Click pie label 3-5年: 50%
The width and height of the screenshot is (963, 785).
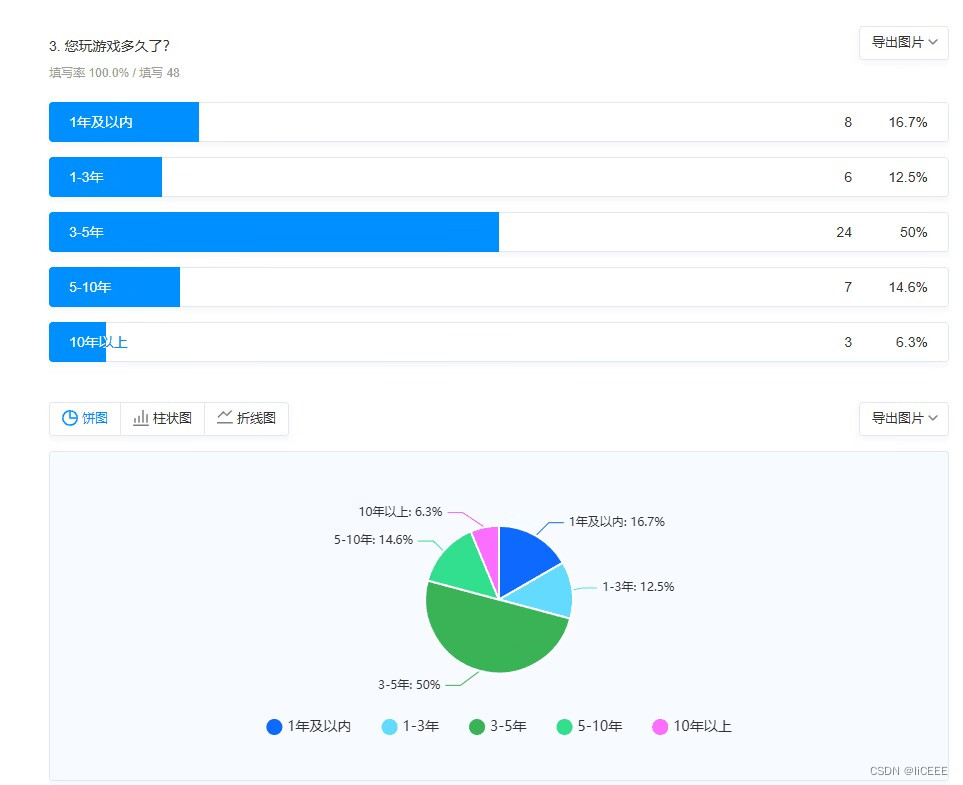[409, 684]
